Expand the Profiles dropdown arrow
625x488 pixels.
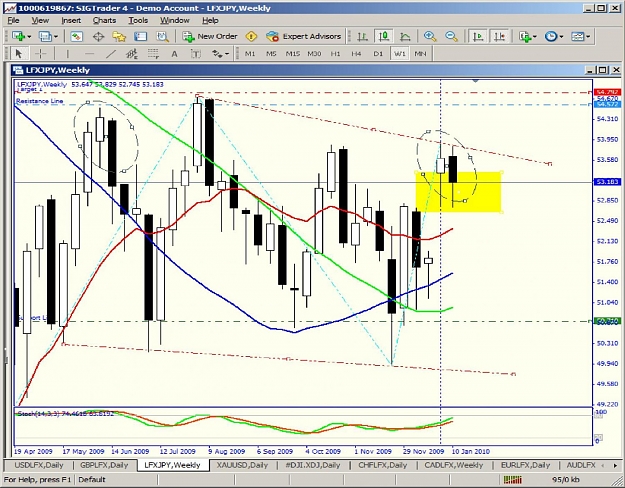point(56,37)
